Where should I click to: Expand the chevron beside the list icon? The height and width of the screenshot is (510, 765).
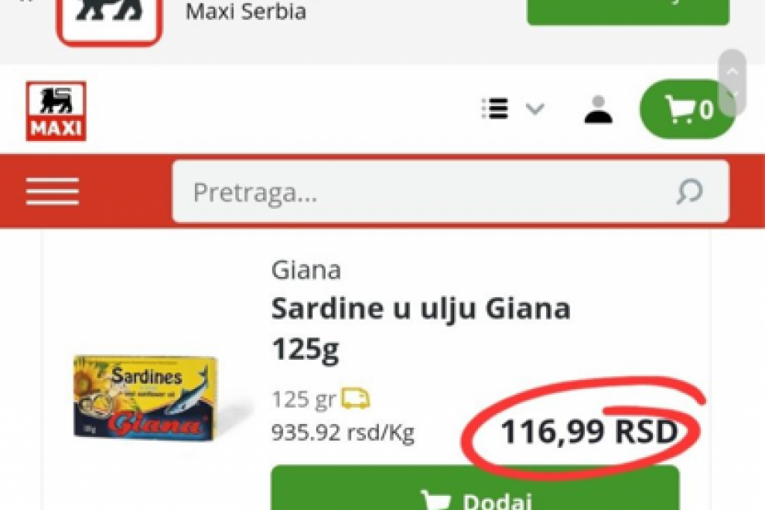click(535, 109)
